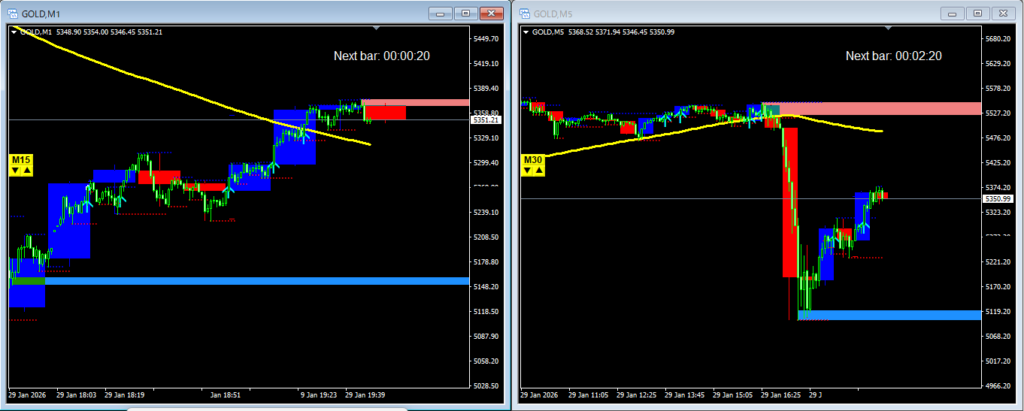The height and width of the screenshot is (411, 1024).
Task: Click the chart icon in GOLD,M5 title bar
Action: (525, 13)
